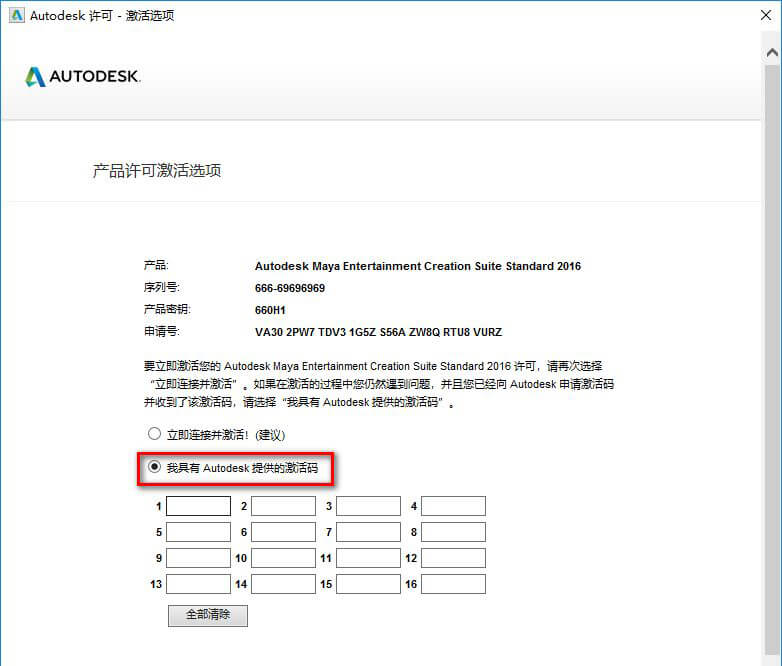Click activation code field 11
This screenshot has width=782, height=666.
368,558
